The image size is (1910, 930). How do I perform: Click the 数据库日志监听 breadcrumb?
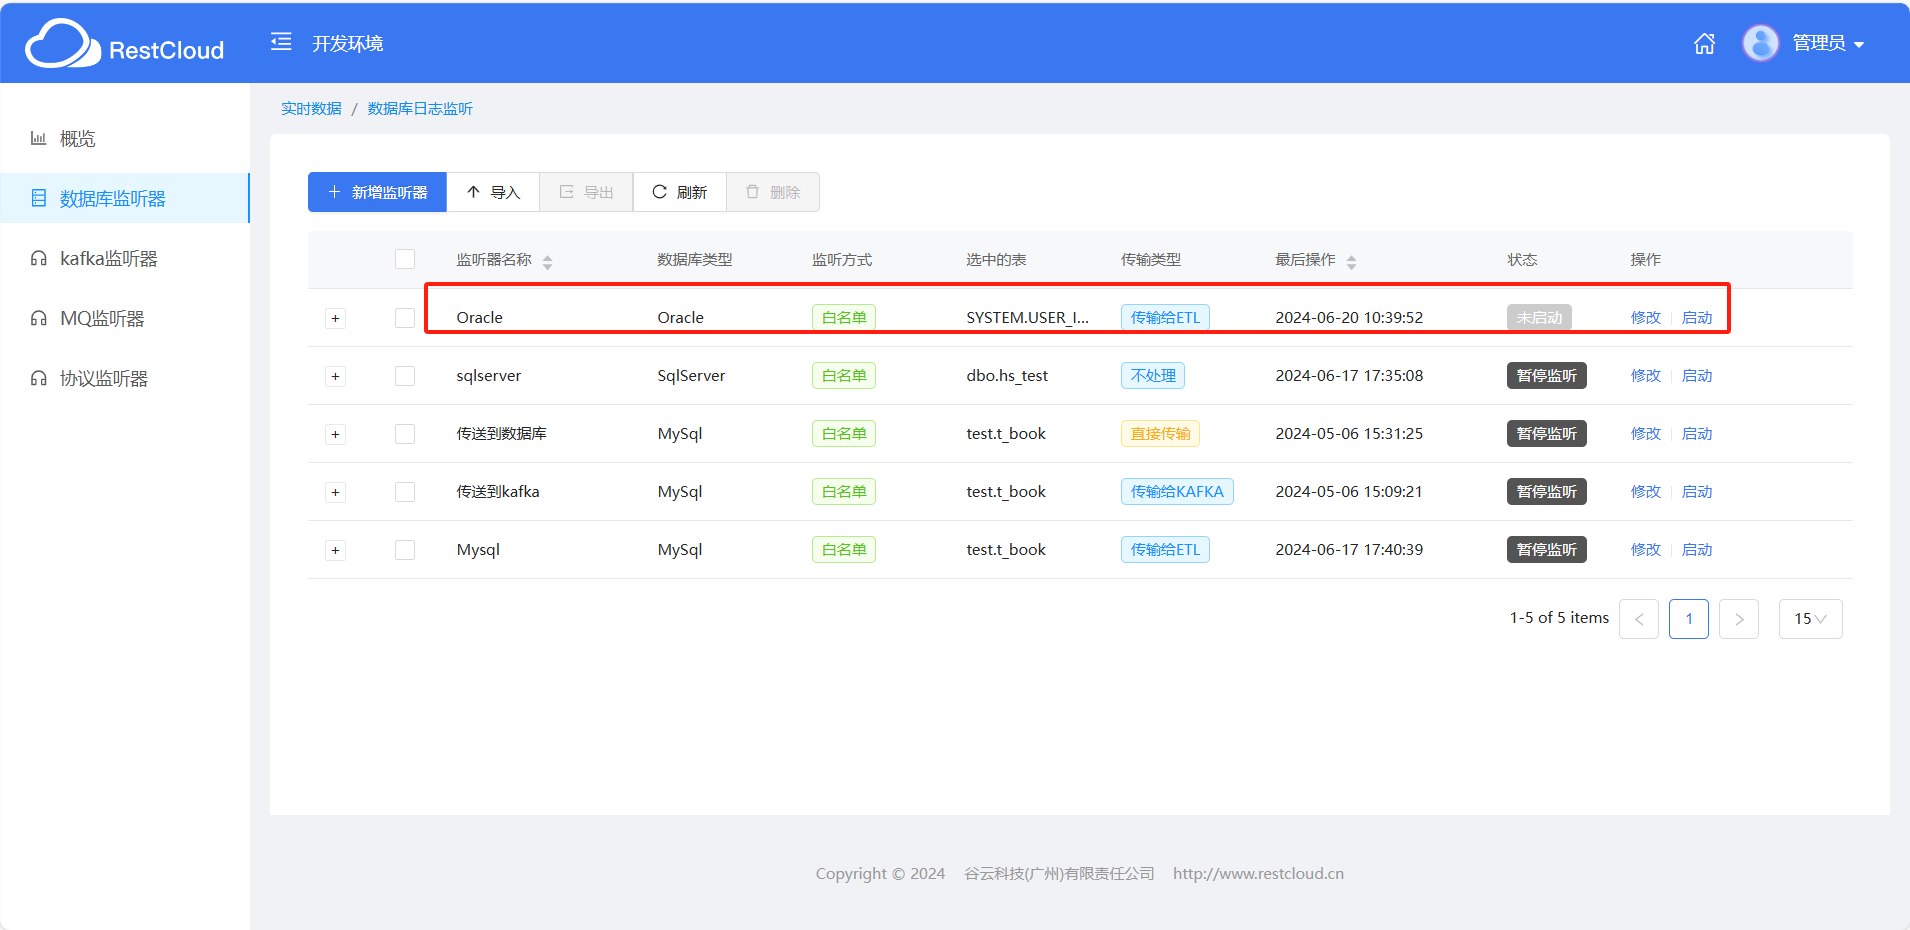(420, 108)
